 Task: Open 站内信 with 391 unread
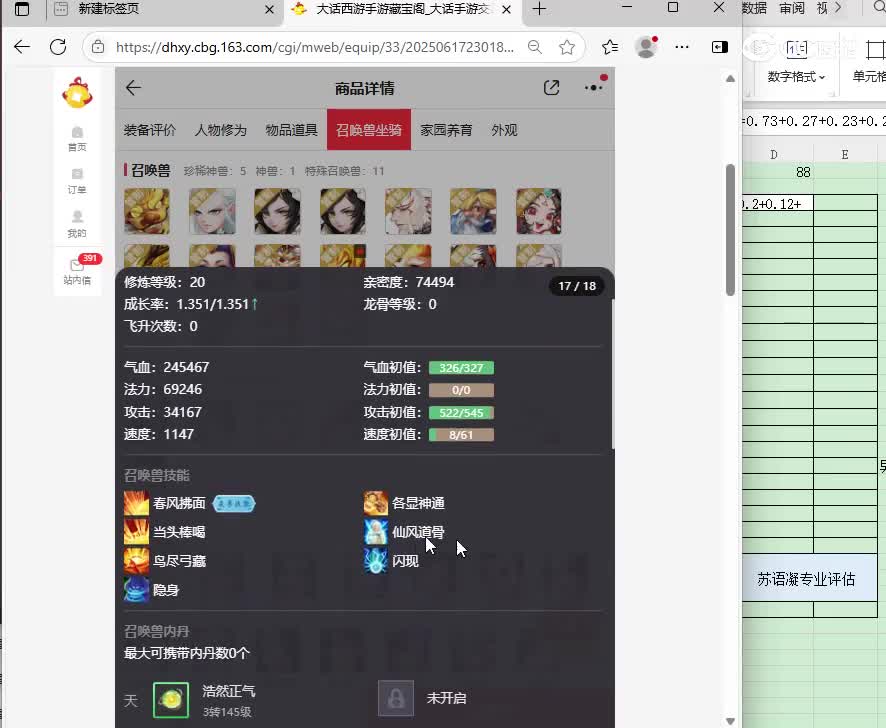[x=77, y=270]
